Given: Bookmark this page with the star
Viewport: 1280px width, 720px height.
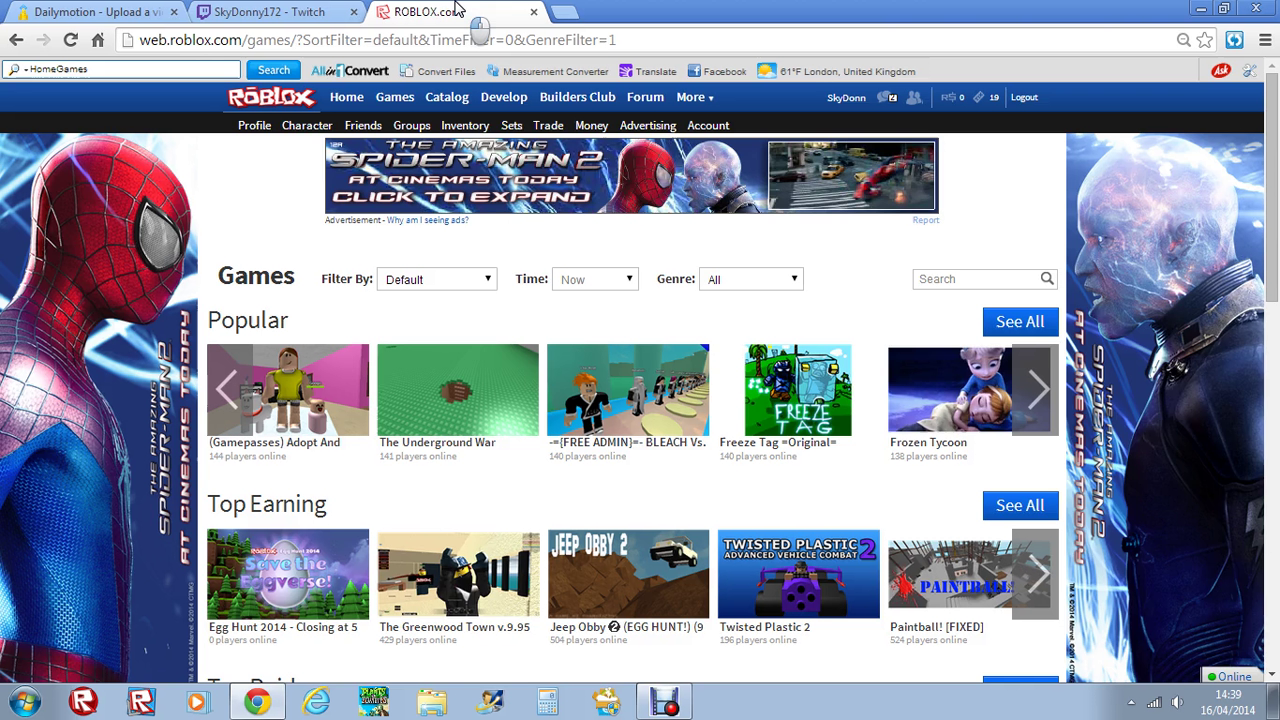Looking at the screenshot, I should [1205, 40].
